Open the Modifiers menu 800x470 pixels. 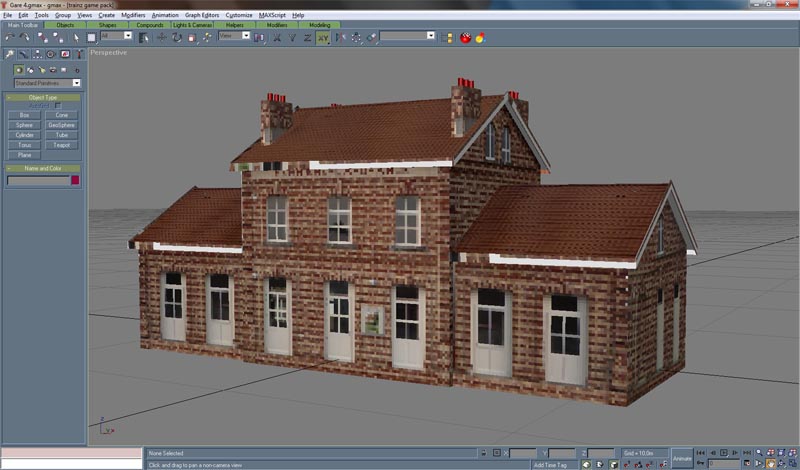(133, 16)
